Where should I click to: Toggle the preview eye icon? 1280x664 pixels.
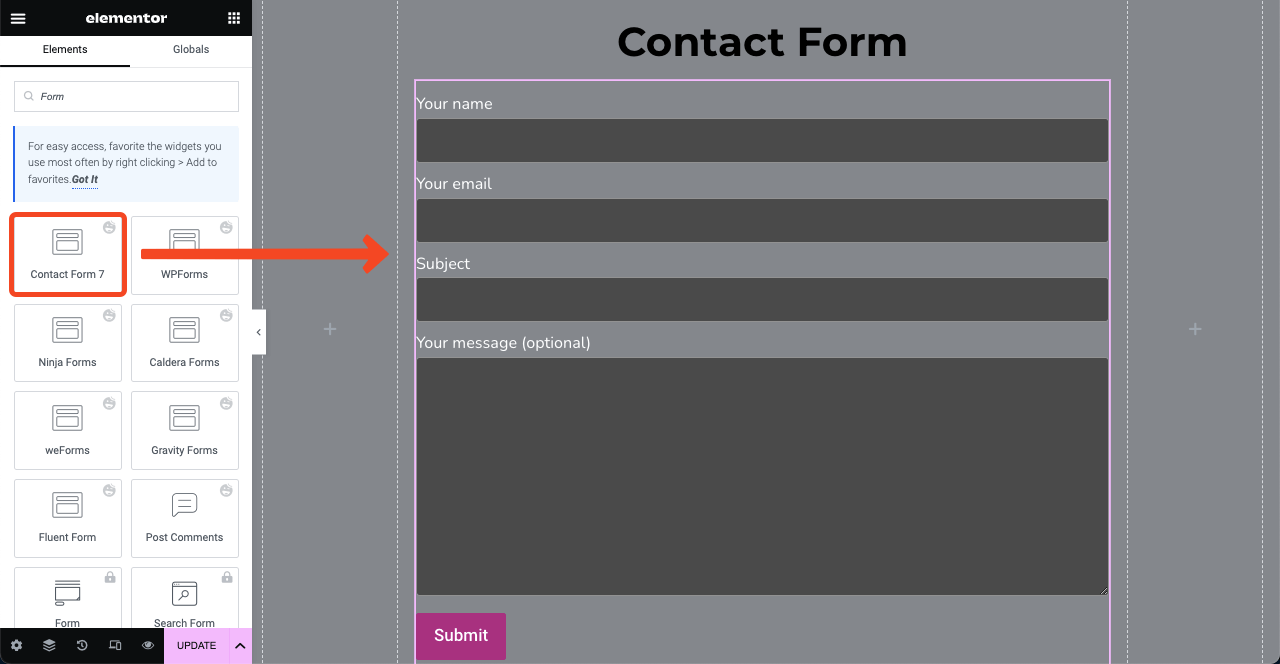148,646
